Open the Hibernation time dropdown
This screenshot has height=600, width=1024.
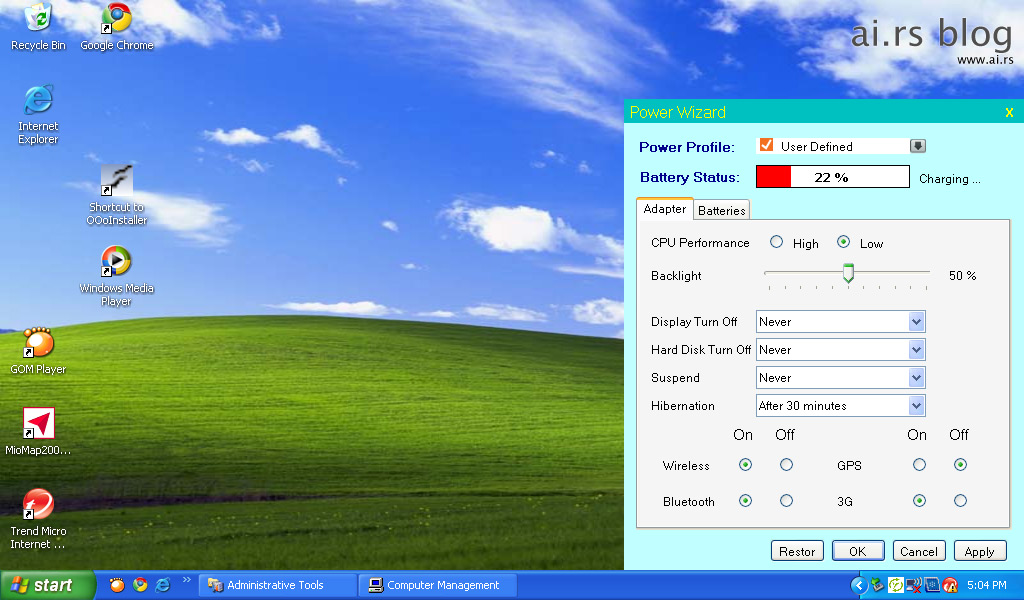916,406
